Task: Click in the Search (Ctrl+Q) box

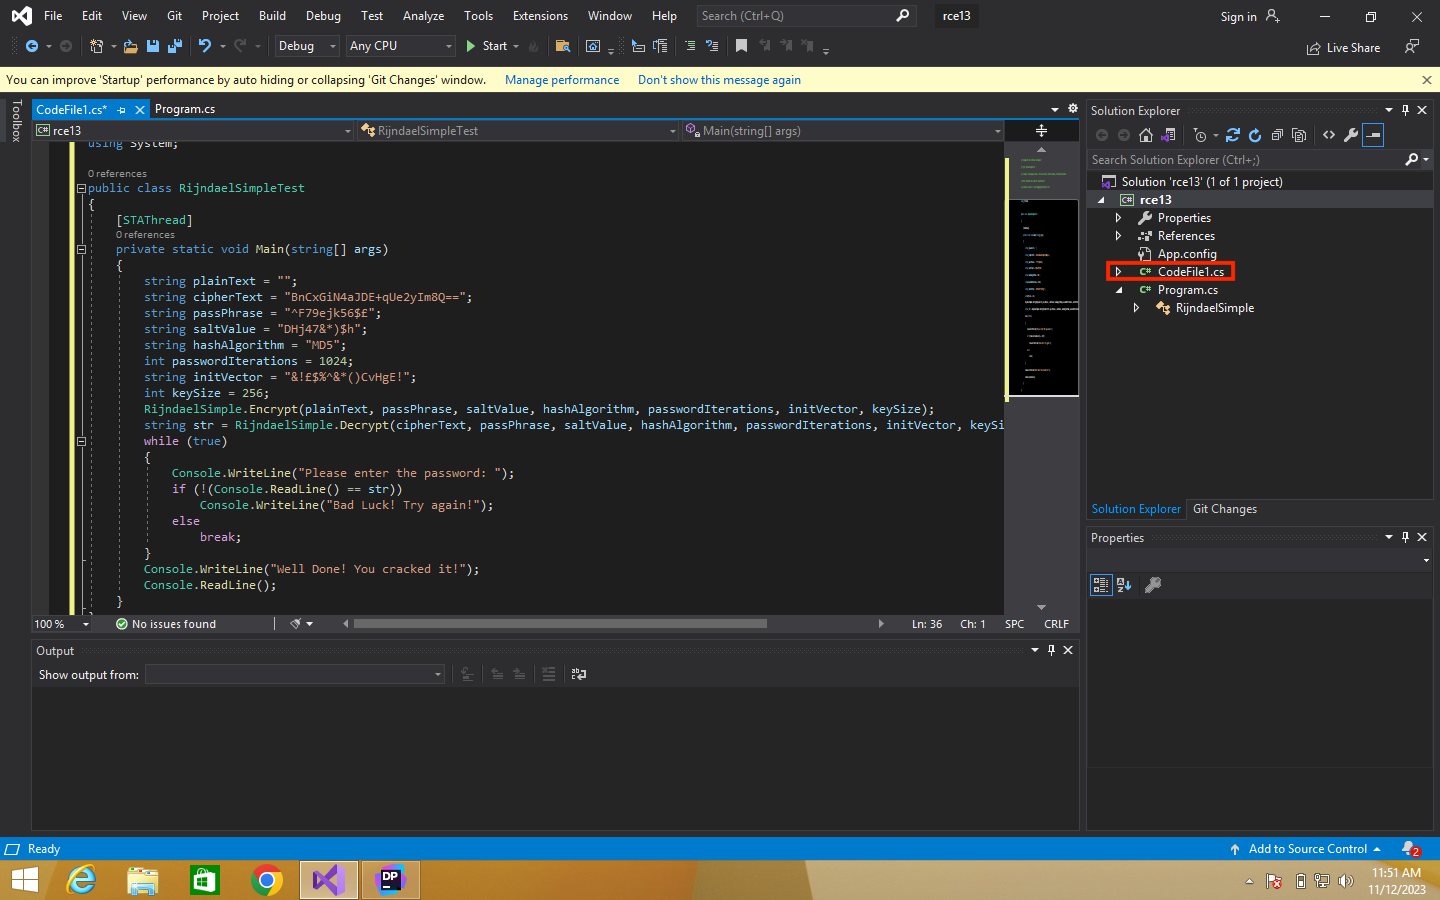Action: [x=805, y=16]
